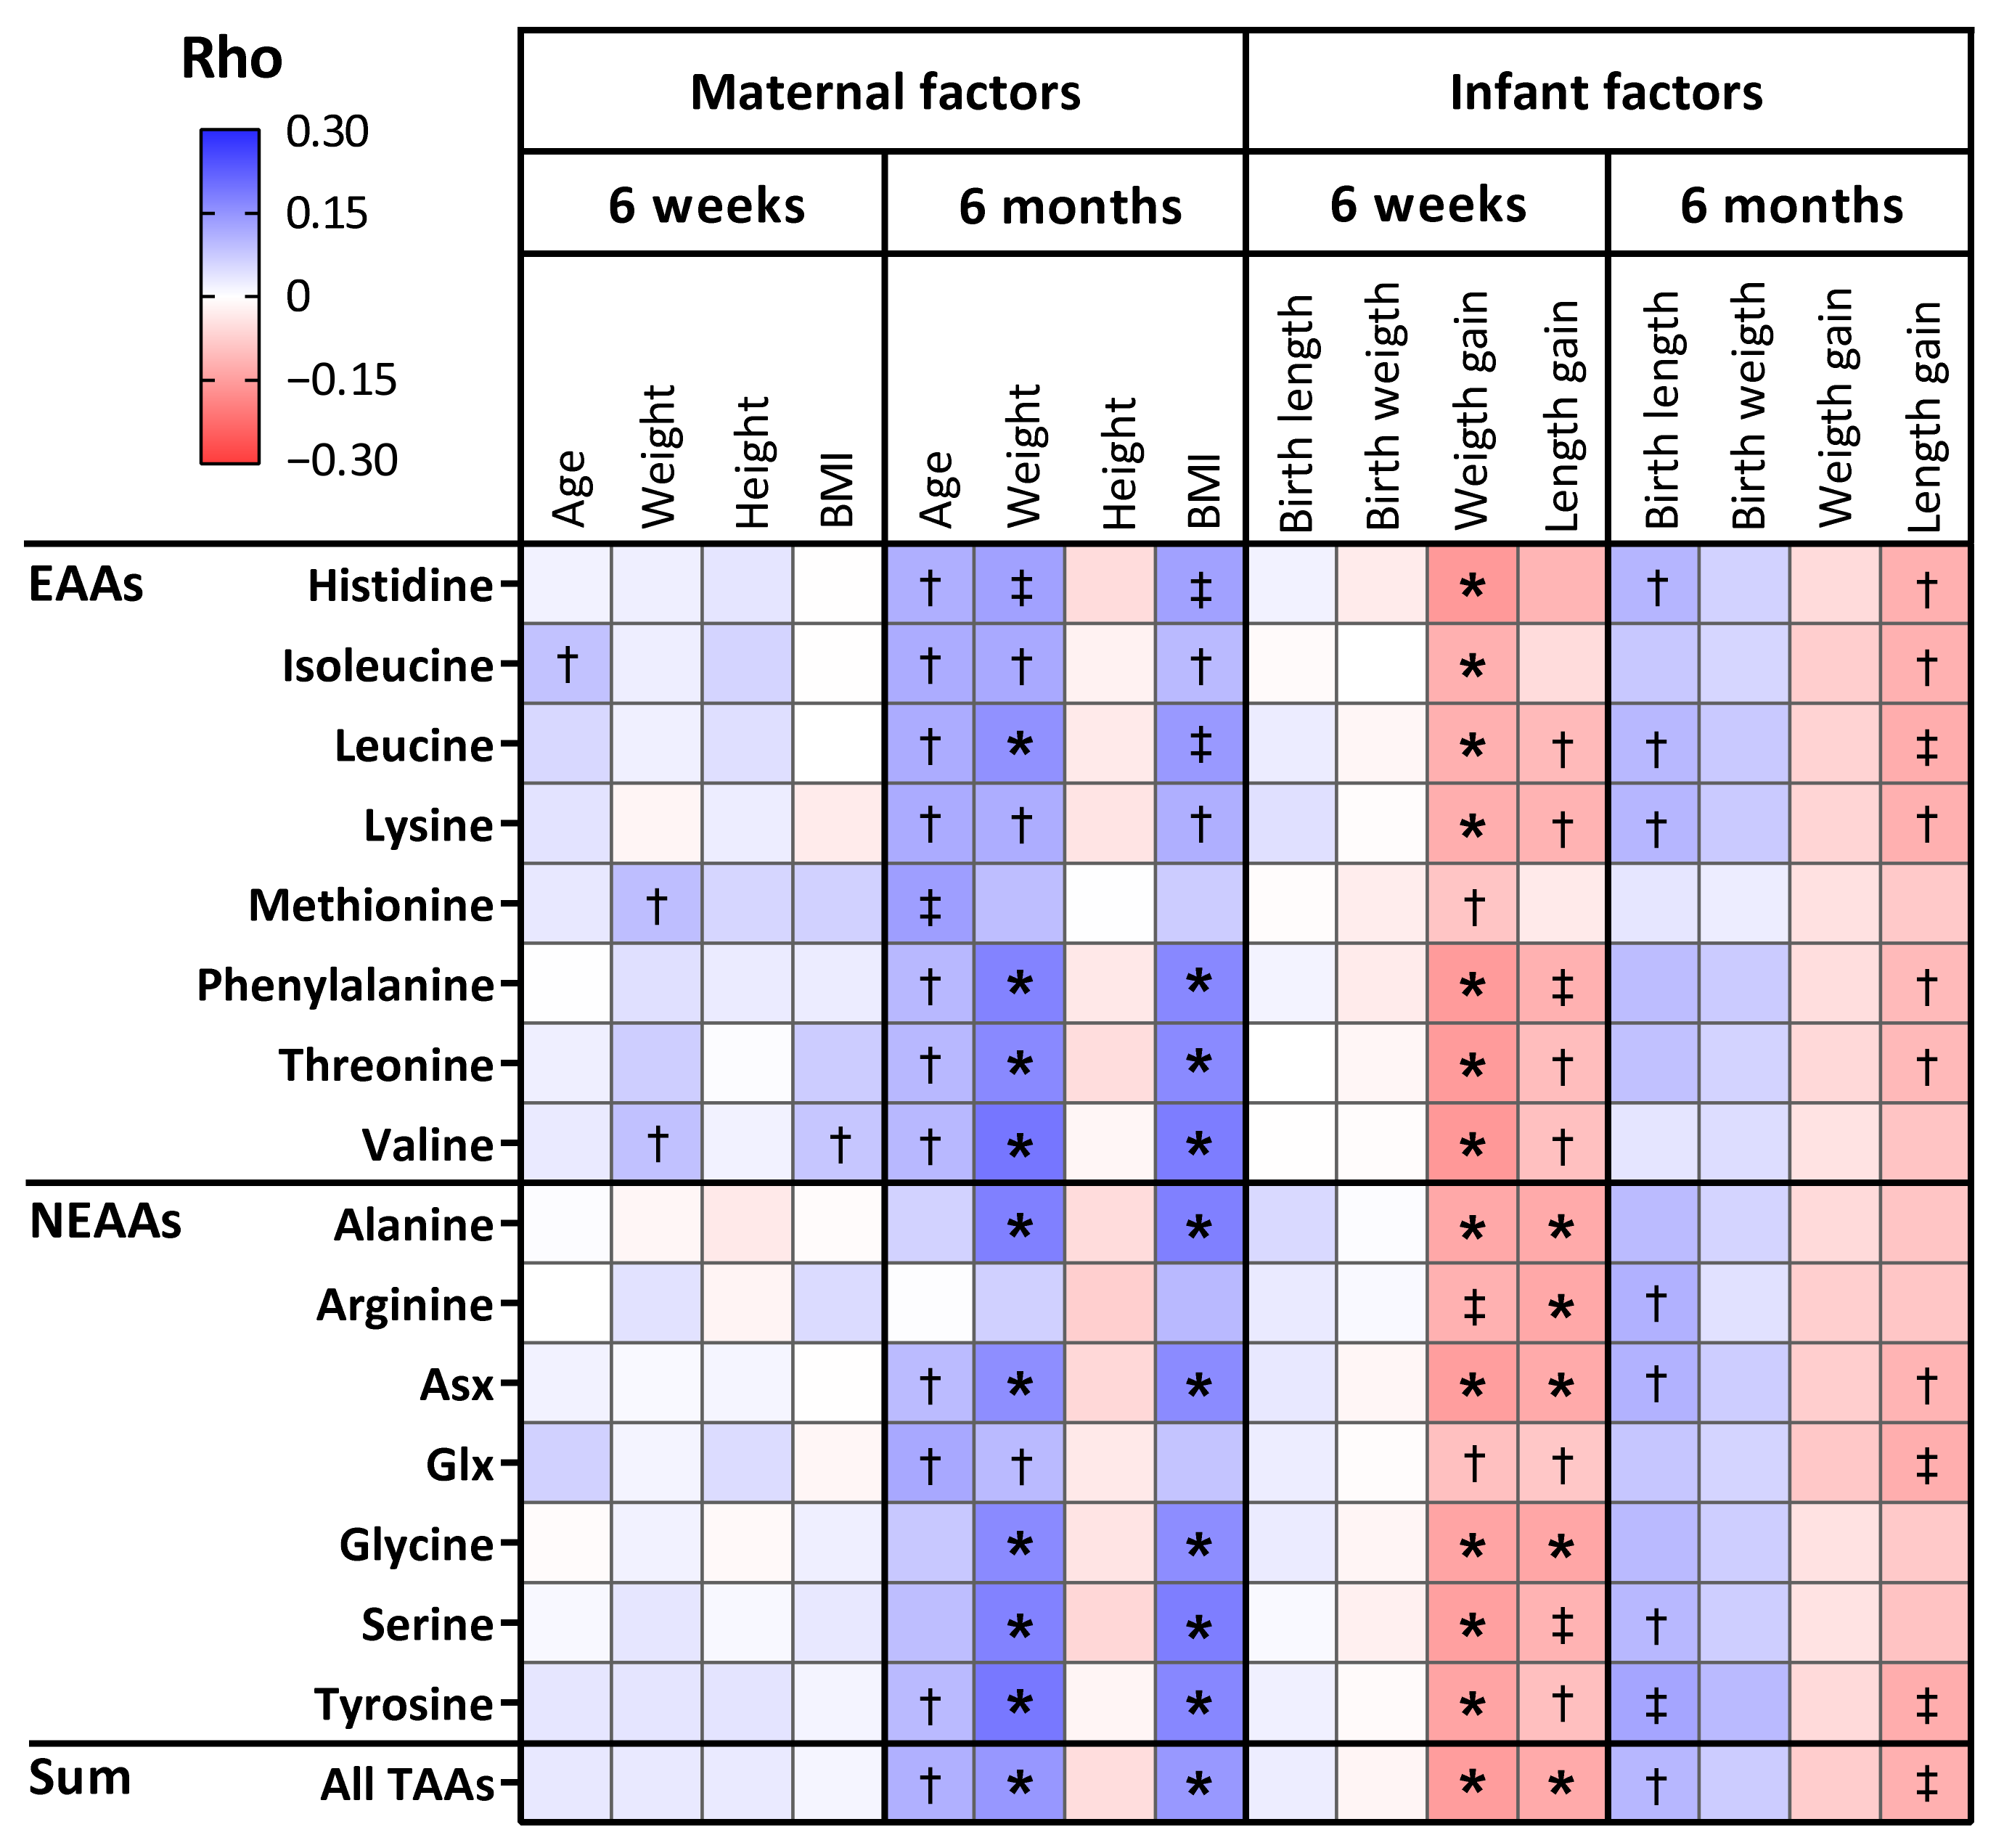Click Valine cell under maternal 6 weeks BMI
The height and width of the screenshot is (1848, 1996).
pyautogui.click(x=838, y=1143)
